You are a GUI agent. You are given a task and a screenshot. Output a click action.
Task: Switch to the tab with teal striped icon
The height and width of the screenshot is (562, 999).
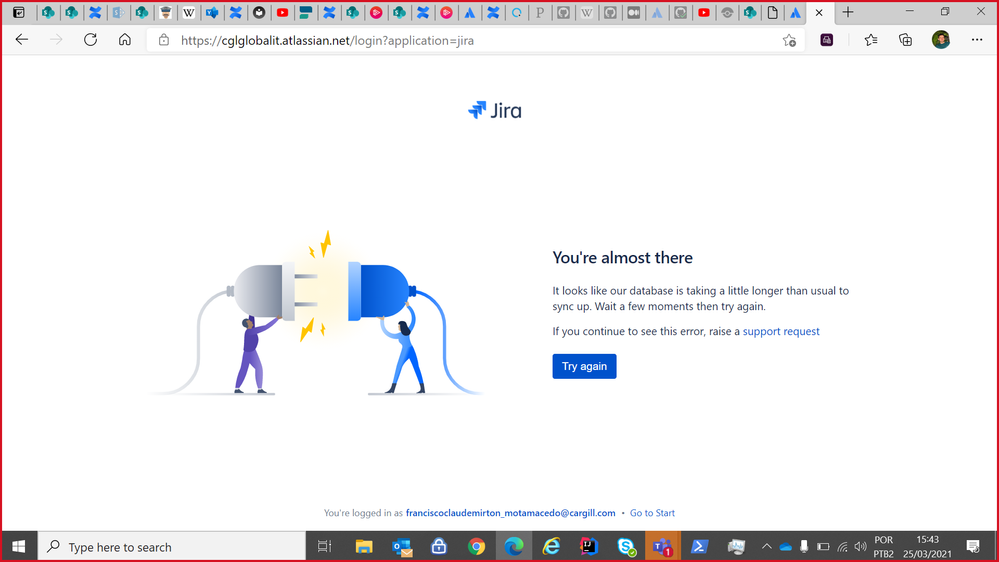(x=306, y=13)
